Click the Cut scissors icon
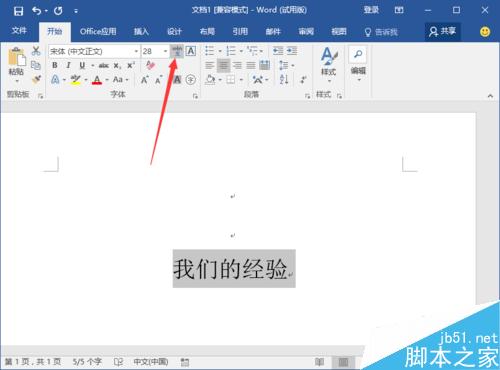Screen dimensions: 500x370 tap(36, 51)
